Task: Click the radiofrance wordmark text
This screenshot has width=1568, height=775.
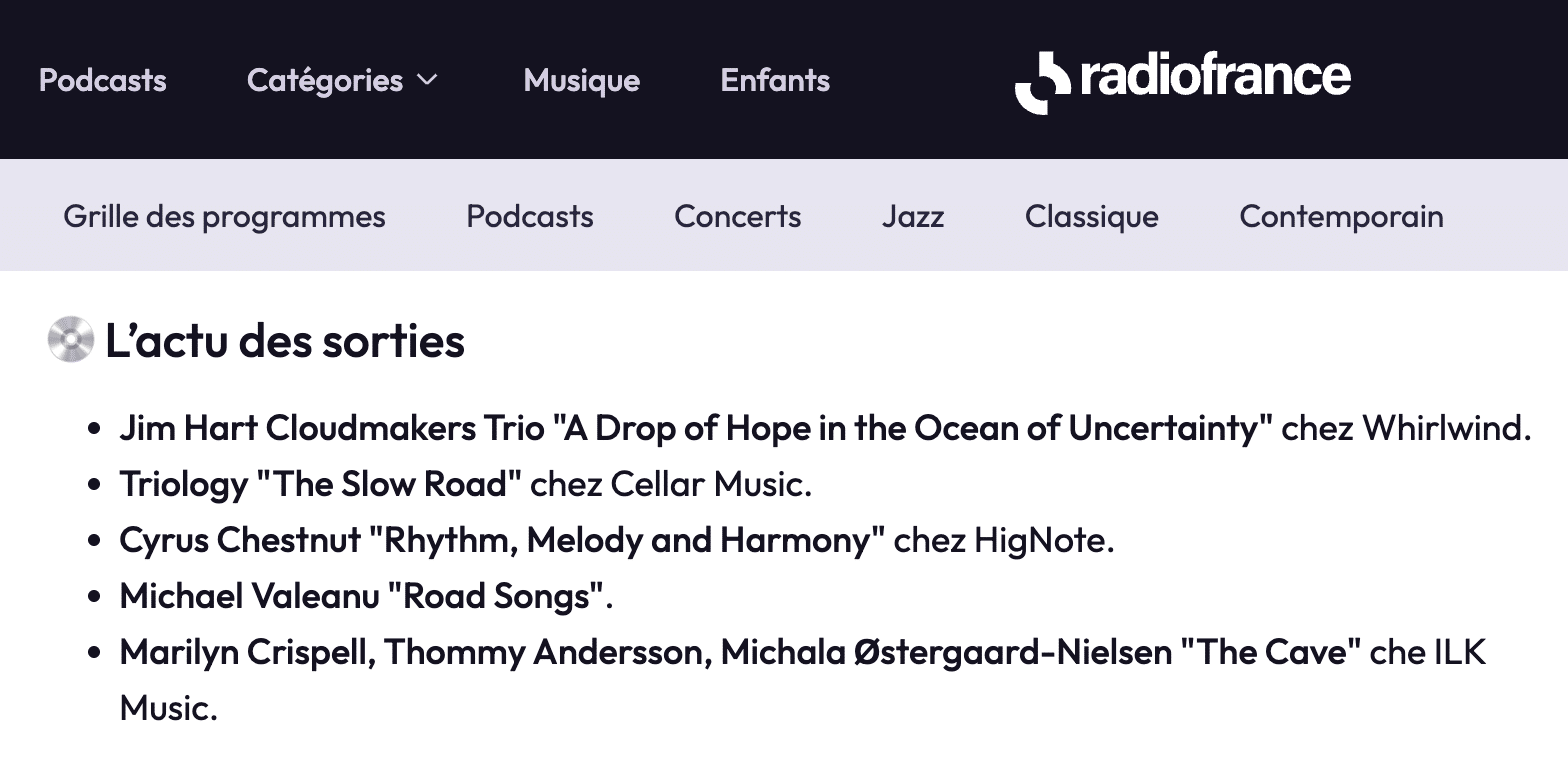Action: [x=1216, y=77]
